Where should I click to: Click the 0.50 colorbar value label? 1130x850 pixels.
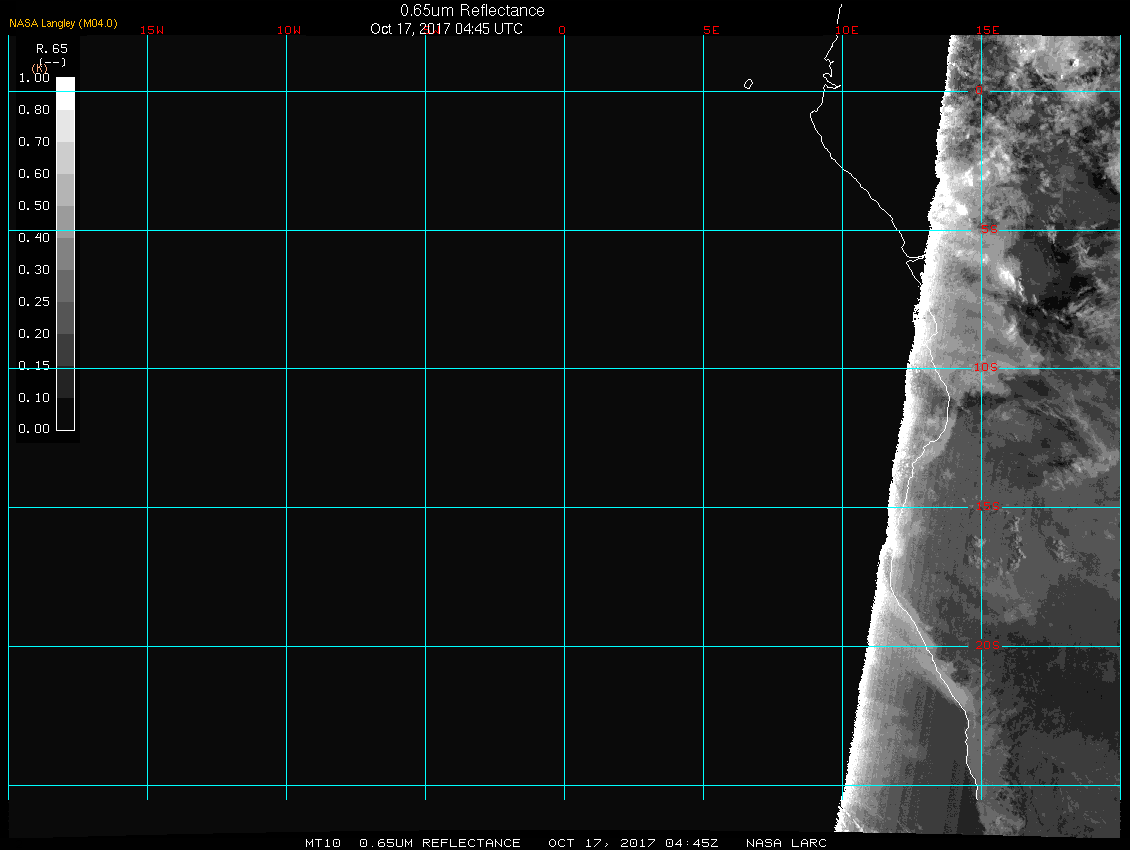click(x=34, y=206)
